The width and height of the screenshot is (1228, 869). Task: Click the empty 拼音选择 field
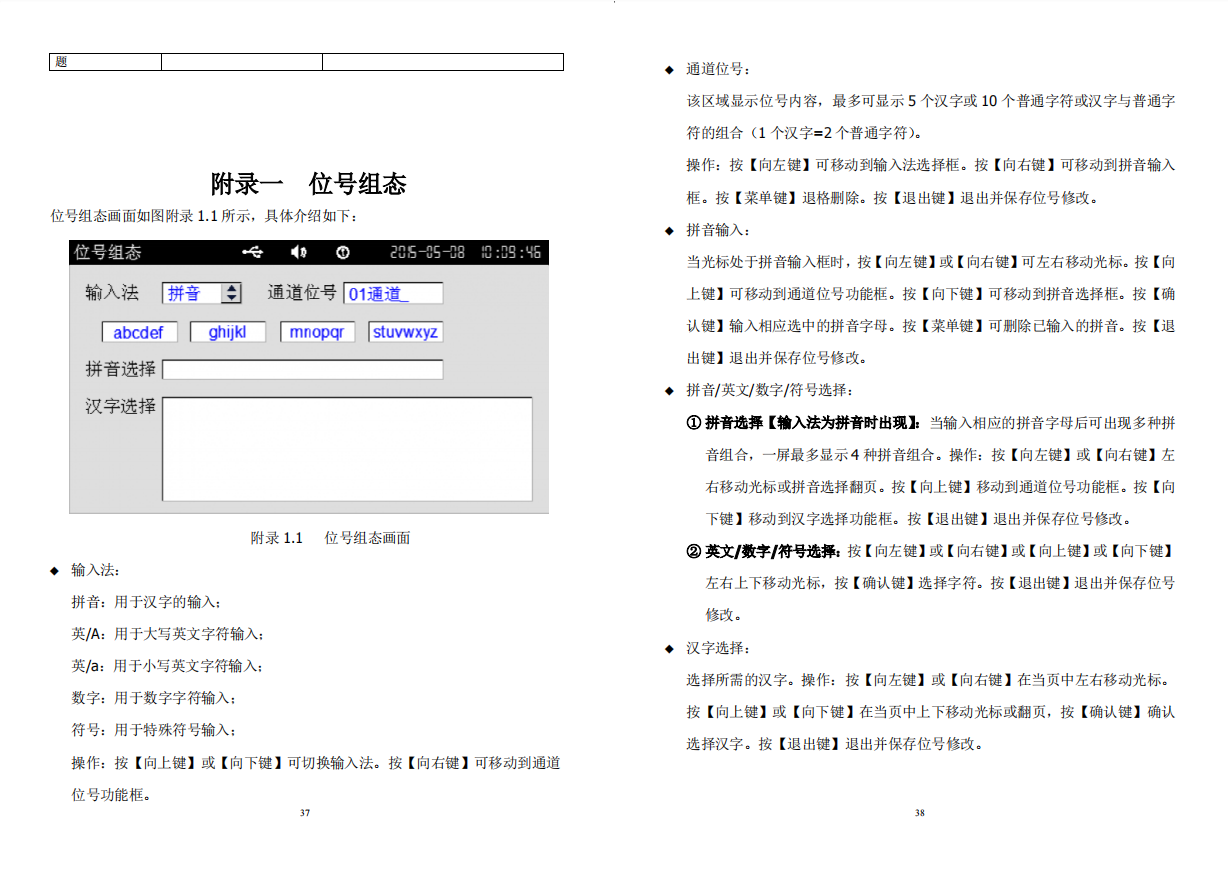pos(302,370)
